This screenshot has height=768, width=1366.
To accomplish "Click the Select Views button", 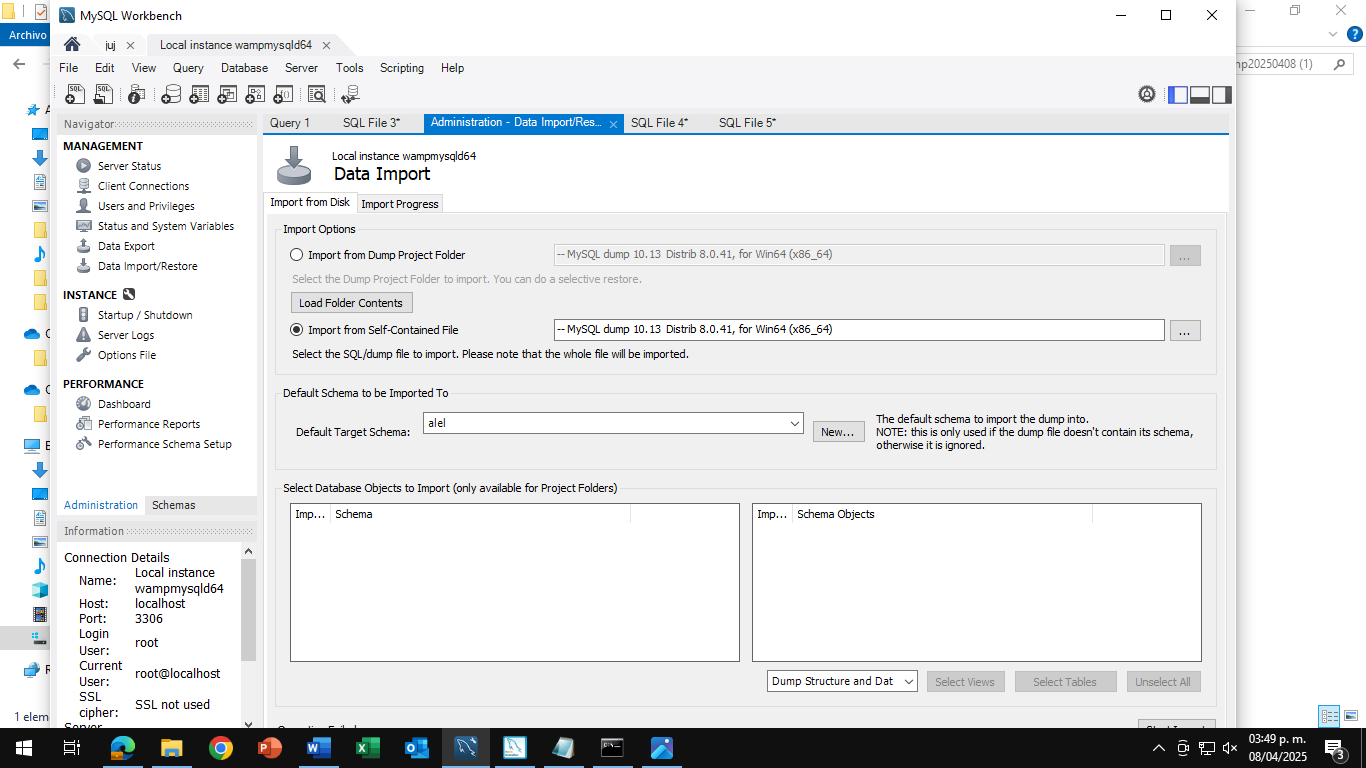I will coord(965,682).
